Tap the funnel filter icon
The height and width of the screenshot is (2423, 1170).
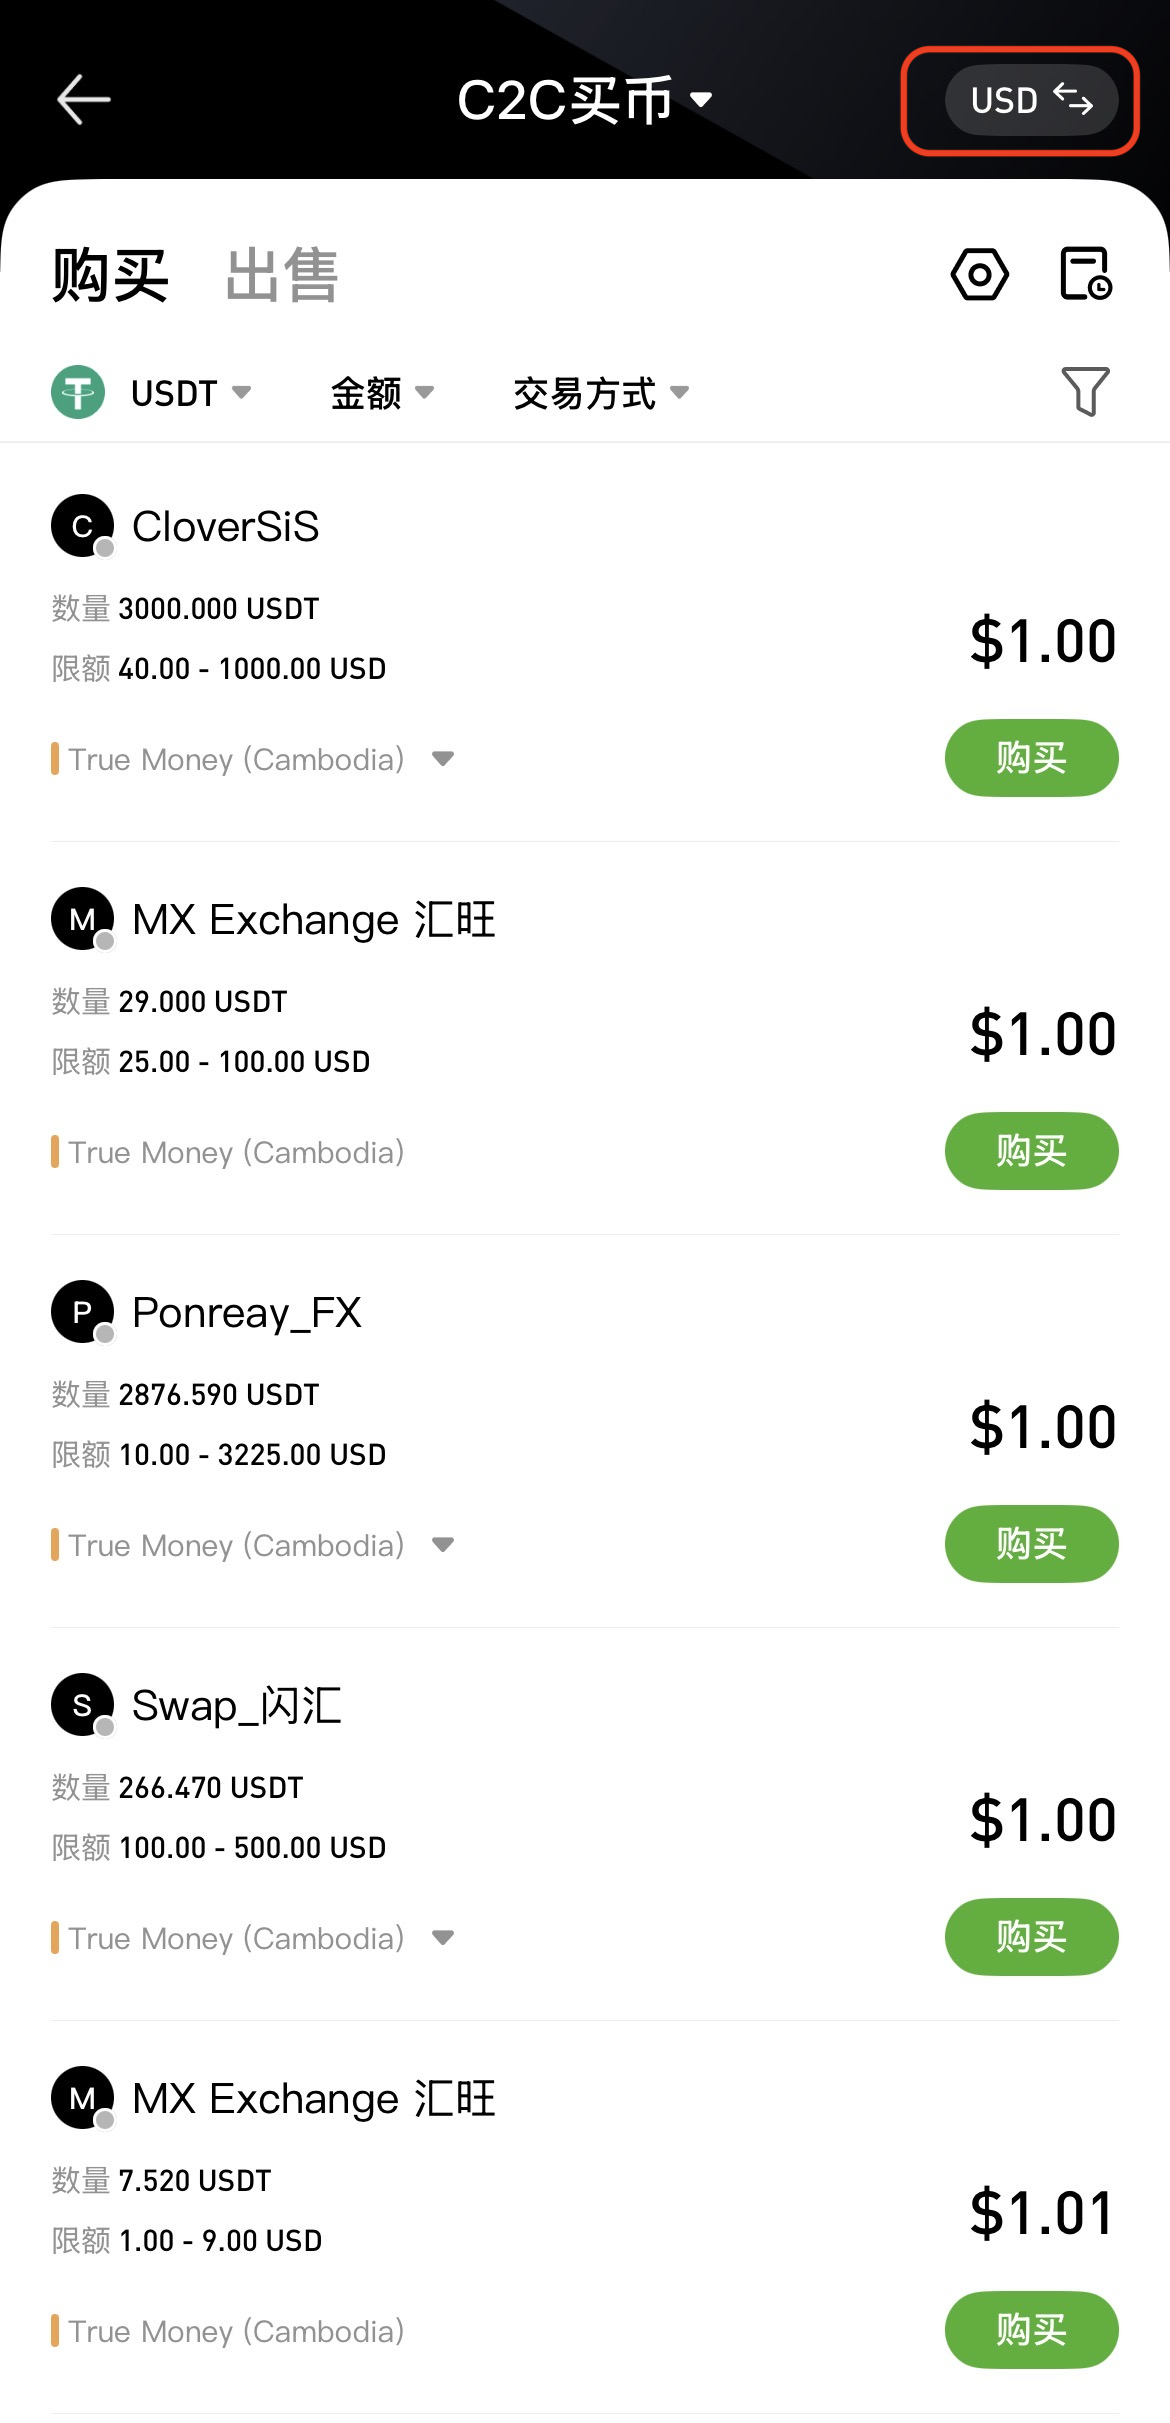pos(1085,391)
